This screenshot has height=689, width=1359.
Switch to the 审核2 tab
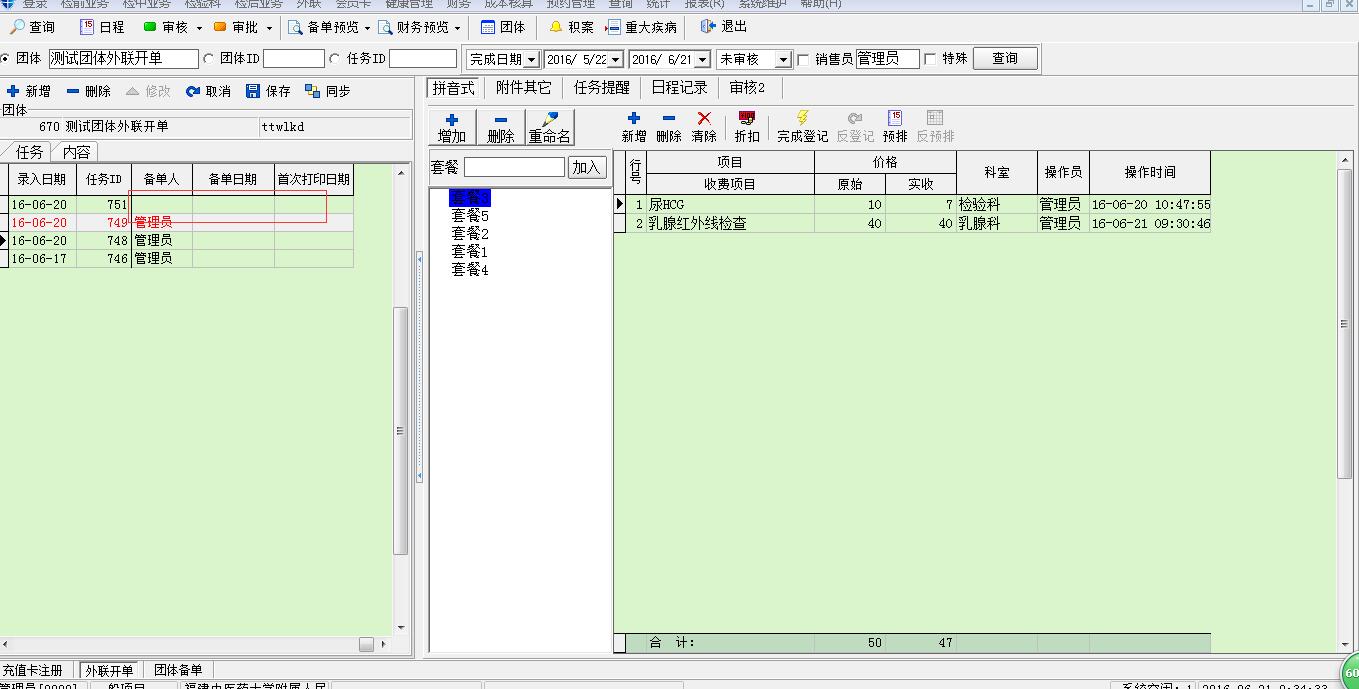[747, 88]
